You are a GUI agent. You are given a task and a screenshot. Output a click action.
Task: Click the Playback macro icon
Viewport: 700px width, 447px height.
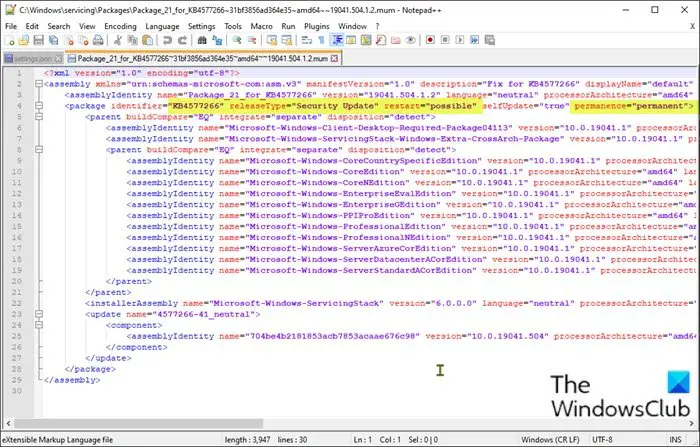tap(460, 40)
